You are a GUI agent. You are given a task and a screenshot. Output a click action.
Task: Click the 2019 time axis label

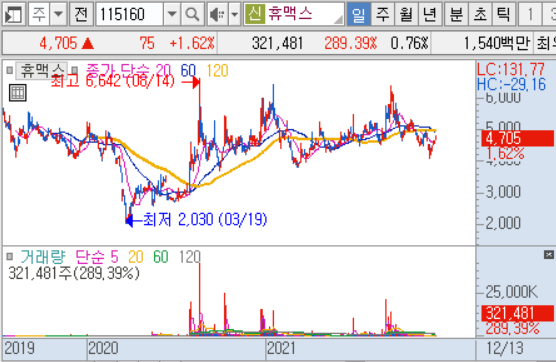click(x=19, y=348)
